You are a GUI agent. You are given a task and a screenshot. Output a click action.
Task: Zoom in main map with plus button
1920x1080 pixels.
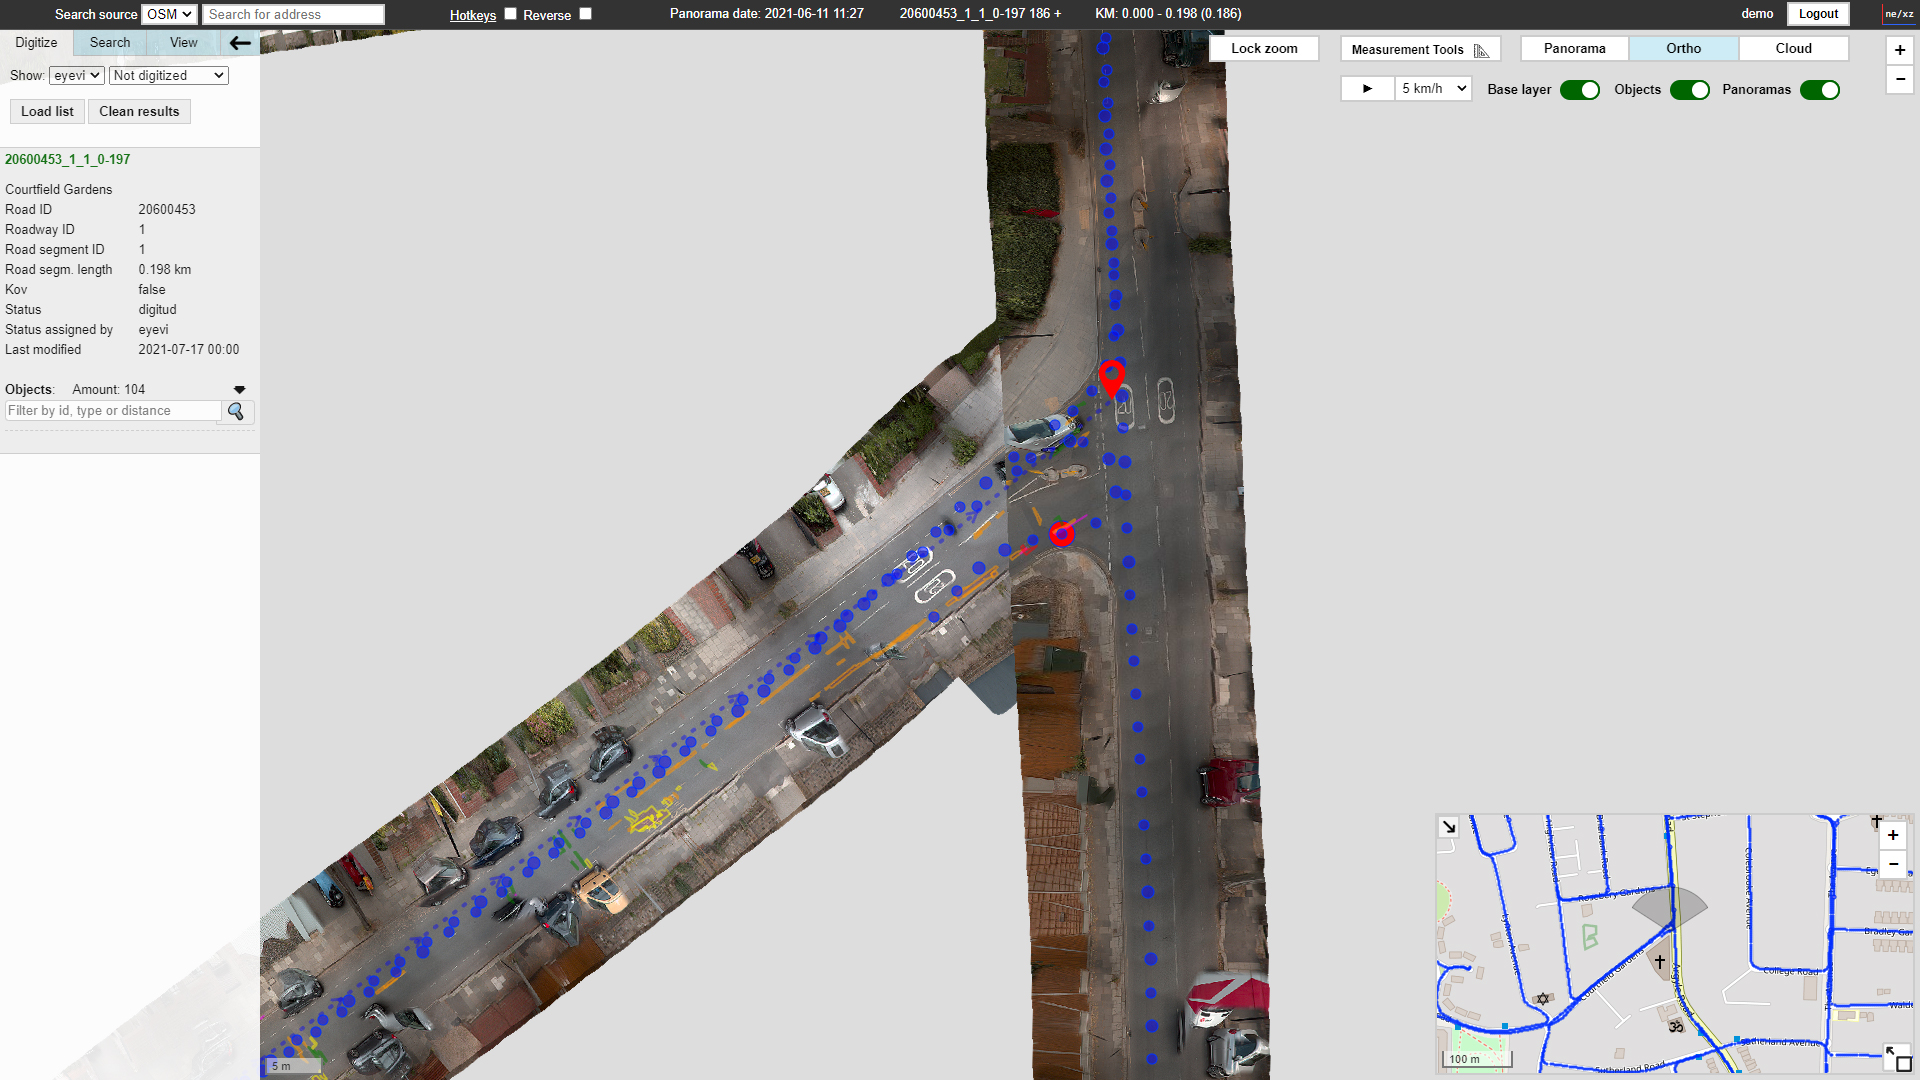click(1899, 50)
